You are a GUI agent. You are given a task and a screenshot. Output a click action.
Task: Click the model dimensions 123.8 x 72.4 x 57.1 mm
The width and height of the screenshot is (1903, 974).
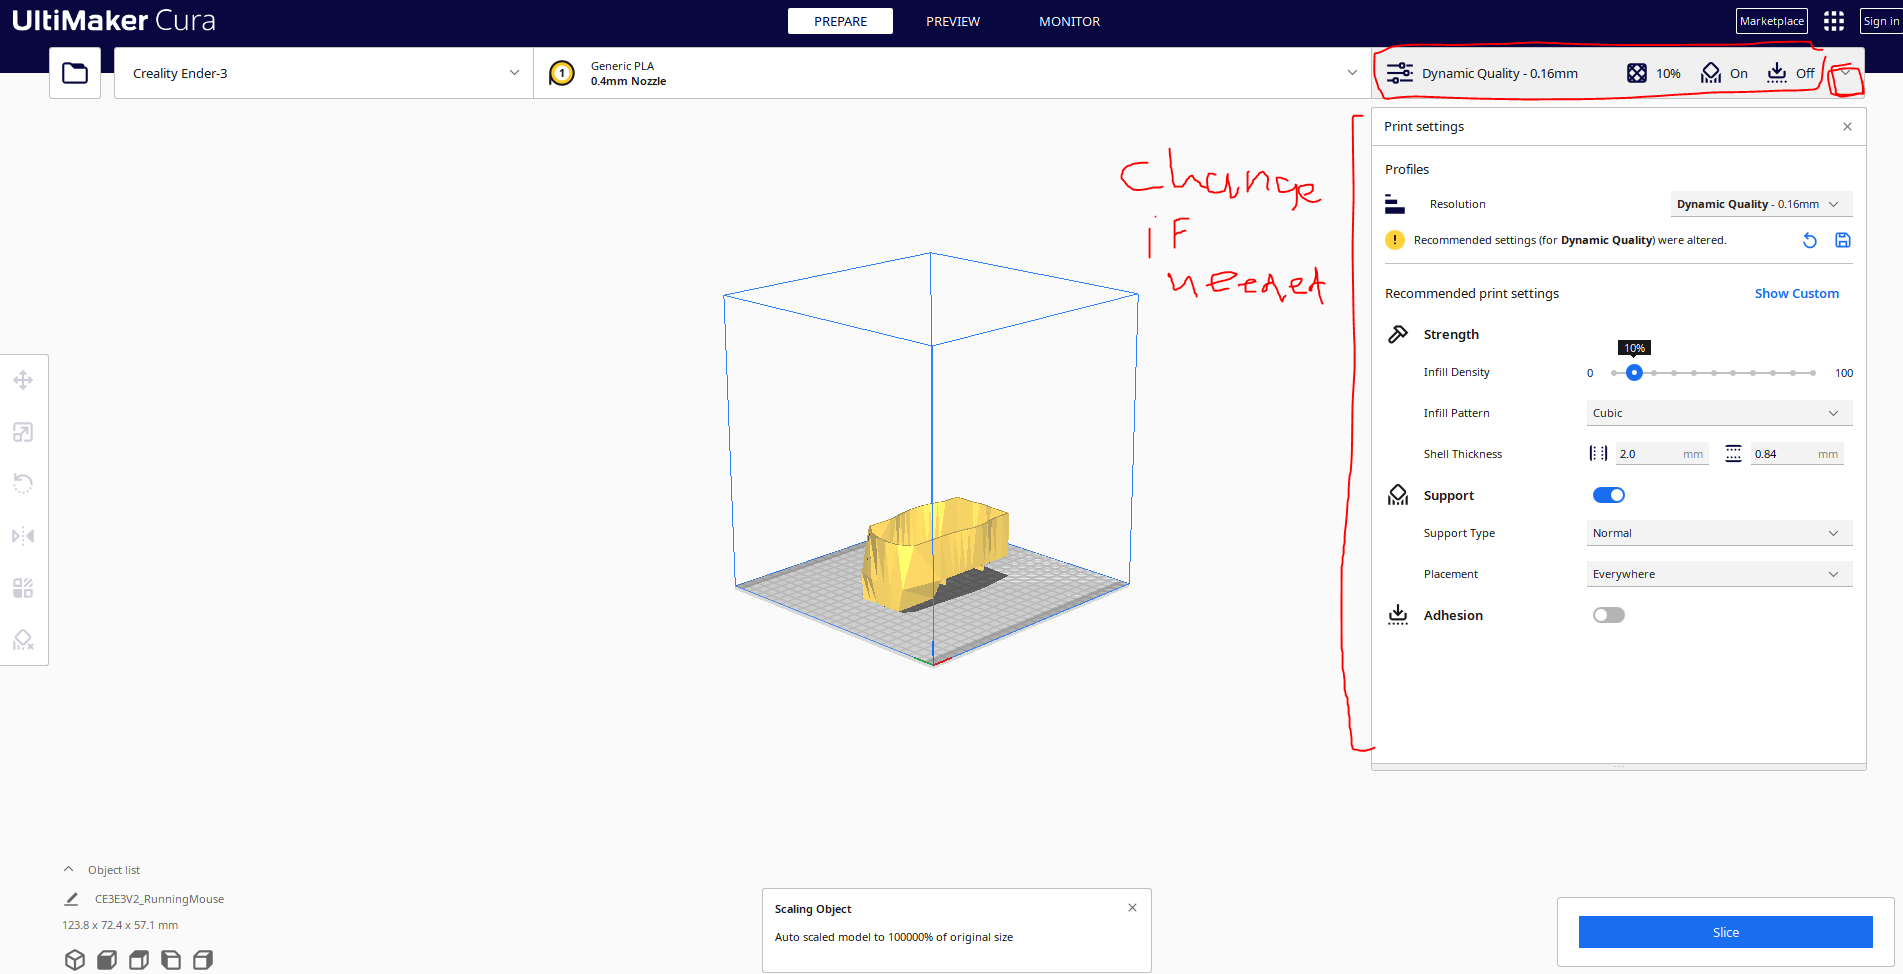tap(120, 925)
